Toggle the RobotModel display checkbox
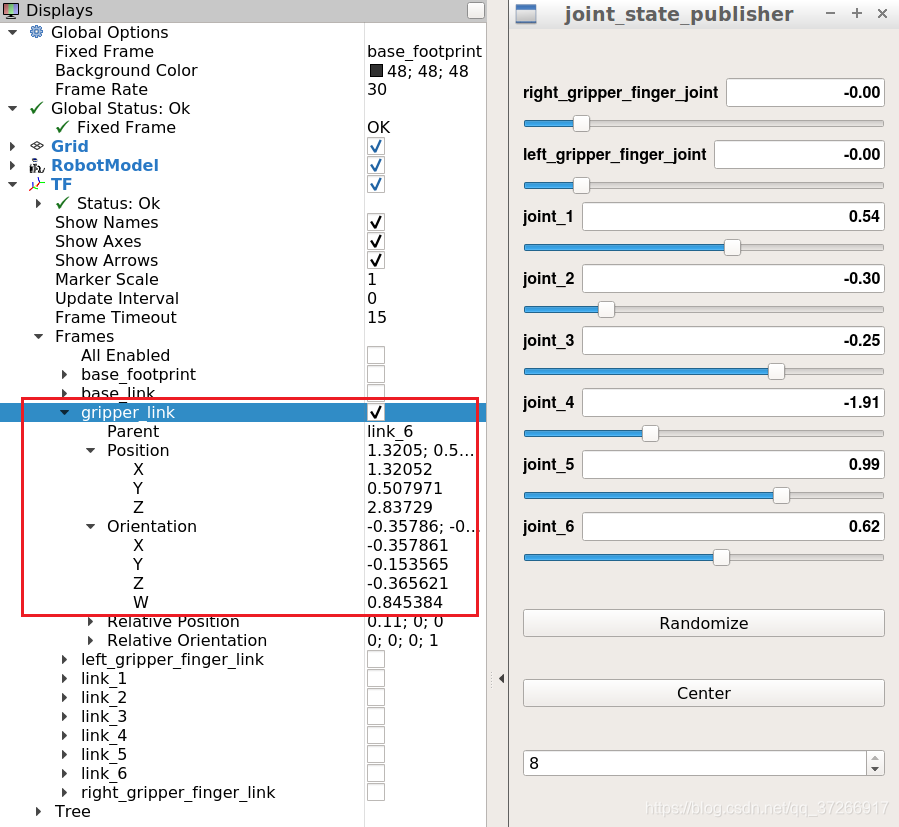 click(x=376, y=165)
